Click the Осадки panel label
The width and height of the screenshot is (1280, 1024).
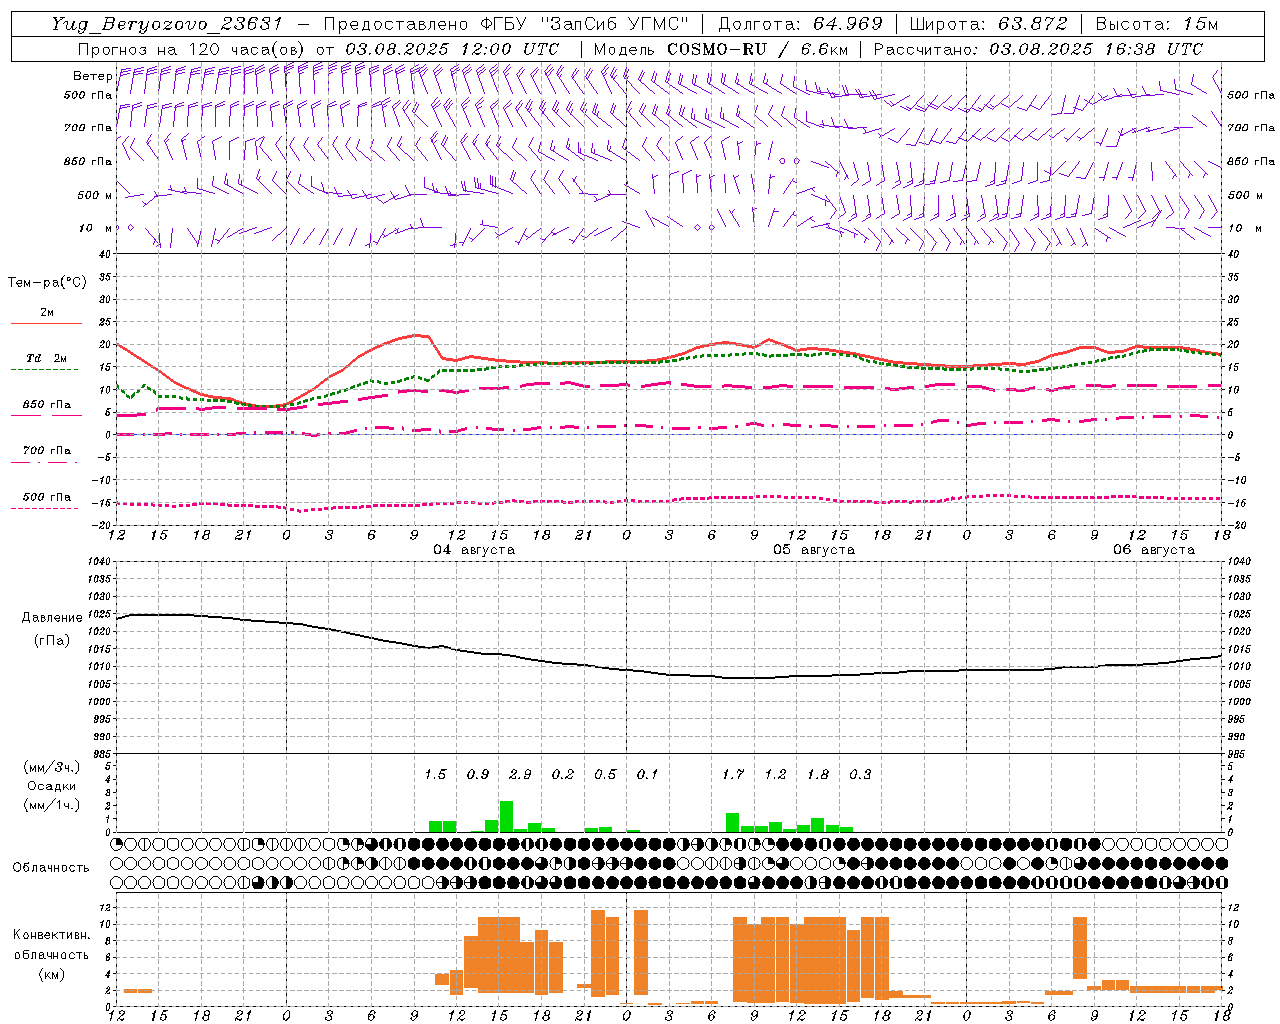point(52,786)
